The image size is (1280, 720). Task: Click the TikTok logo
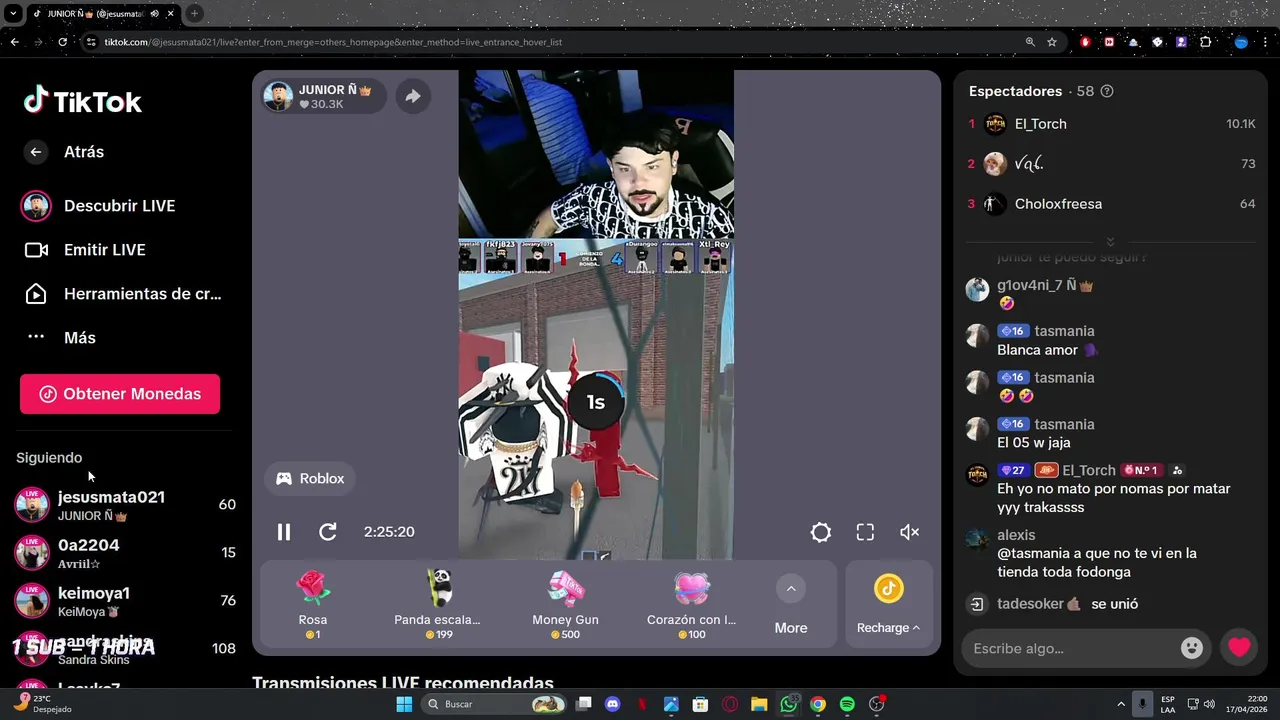[x=83, y=101]
